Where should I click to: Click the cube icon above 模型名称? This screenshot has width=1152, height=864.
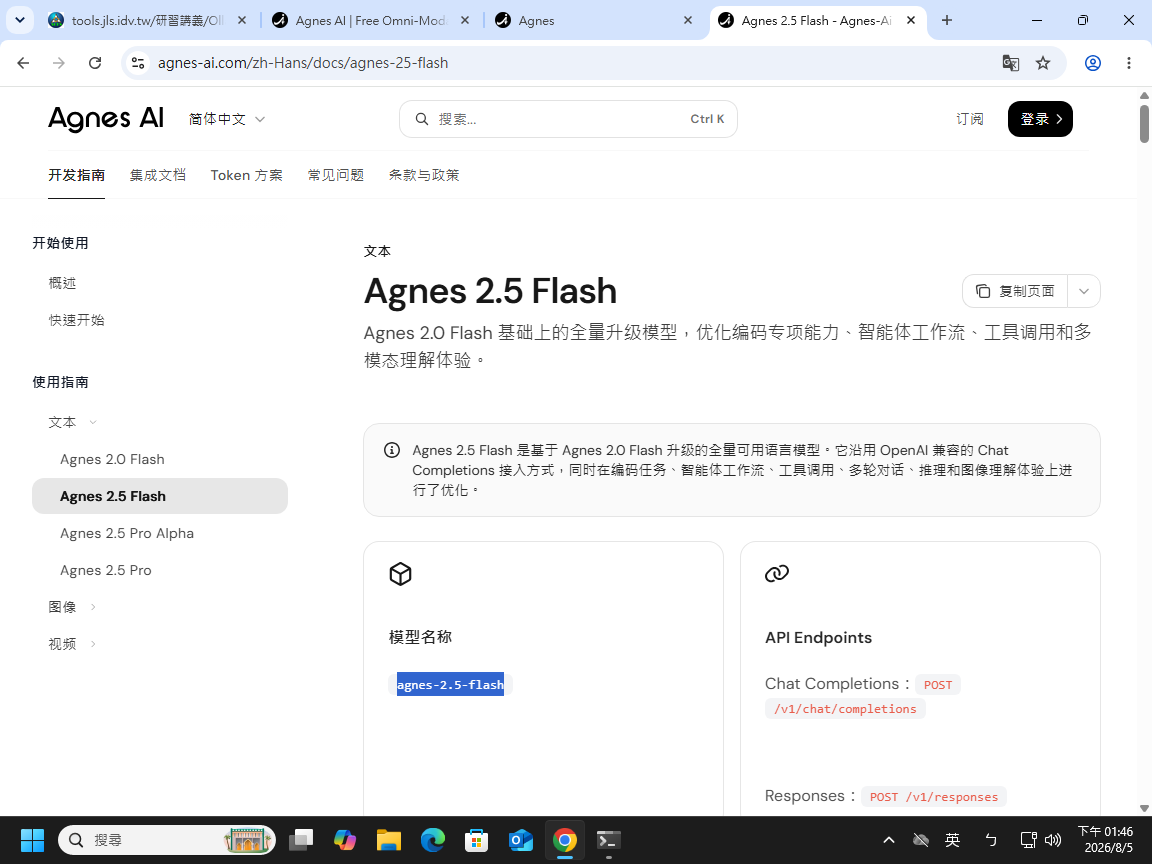tap(400, 574)
